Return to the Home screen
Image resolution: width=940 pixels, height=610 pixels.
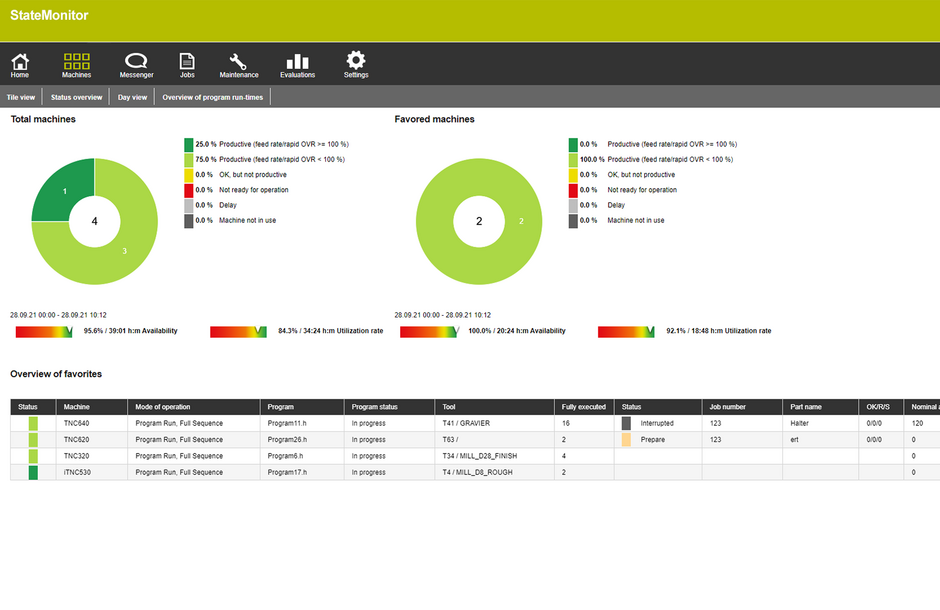click(19, 63)
